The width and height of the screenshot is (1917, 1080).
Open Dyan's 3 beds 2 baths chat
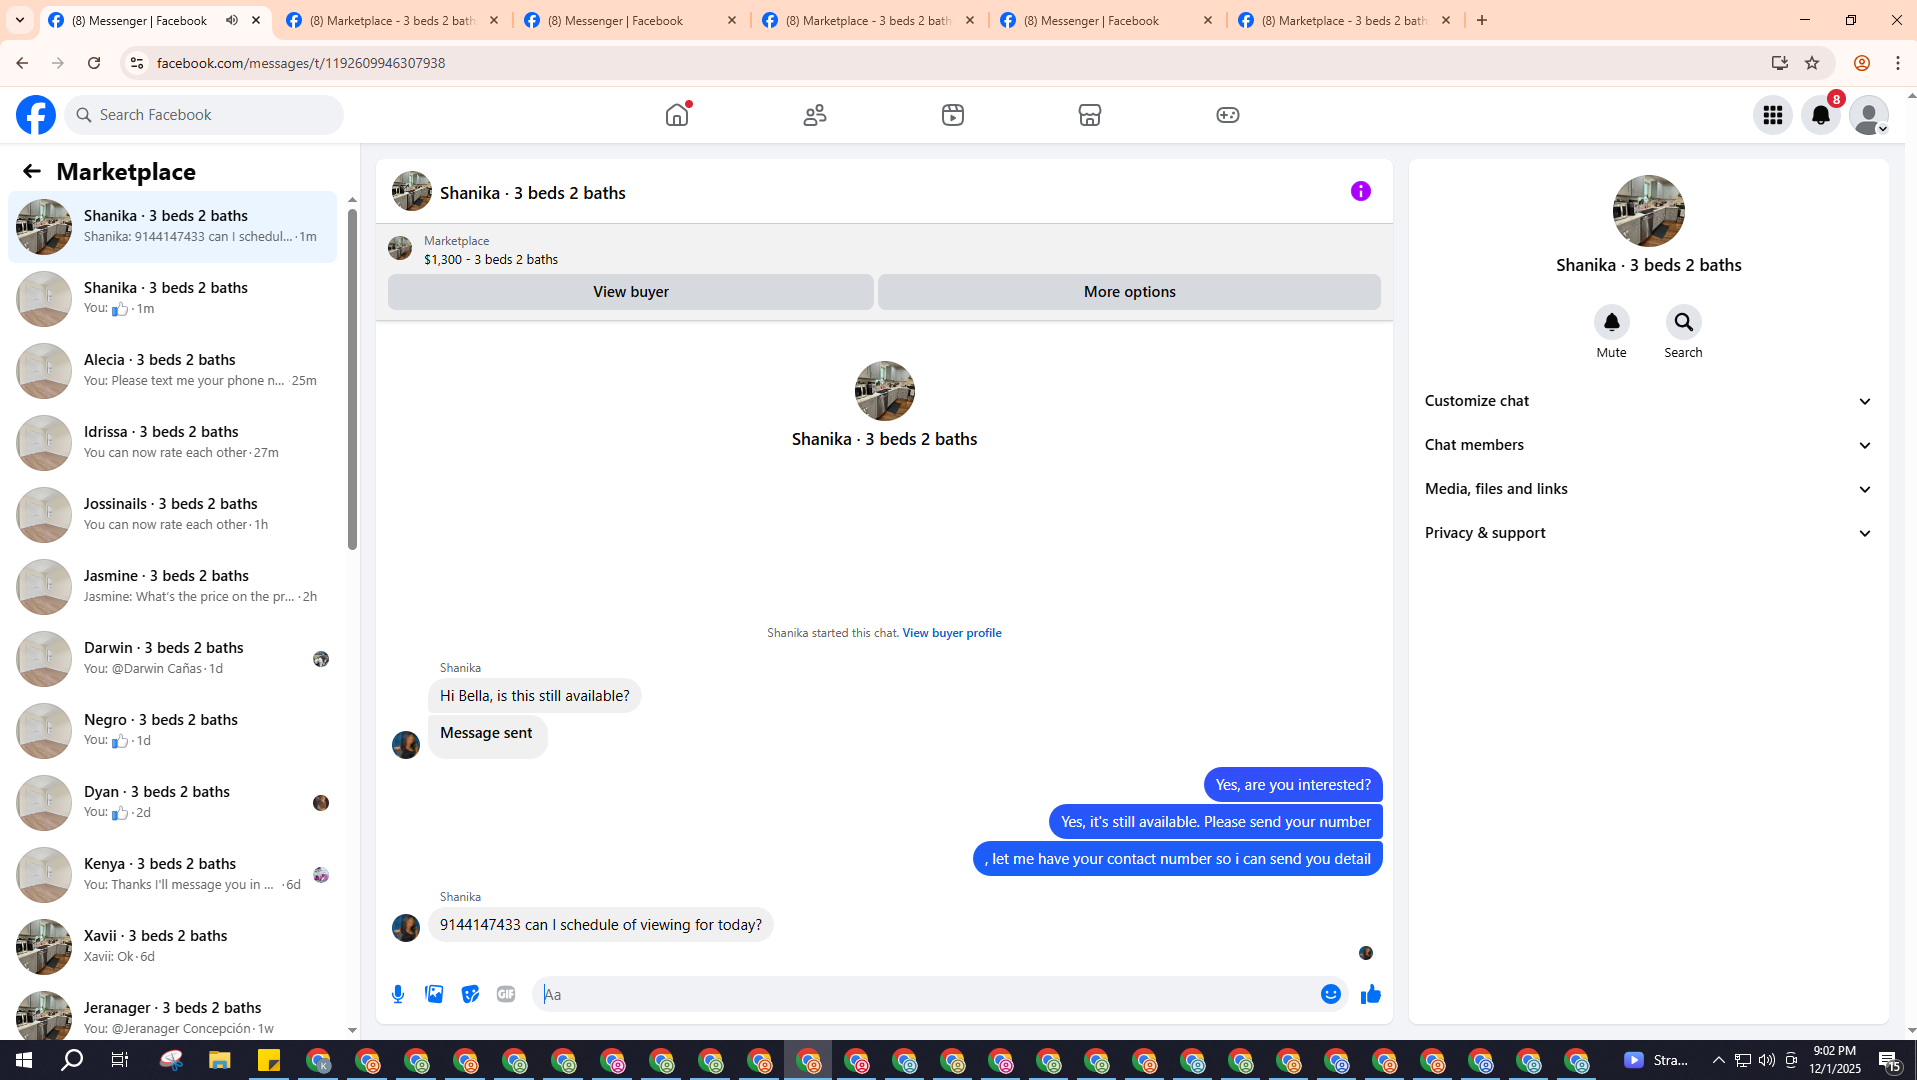[x=173, y=802]
